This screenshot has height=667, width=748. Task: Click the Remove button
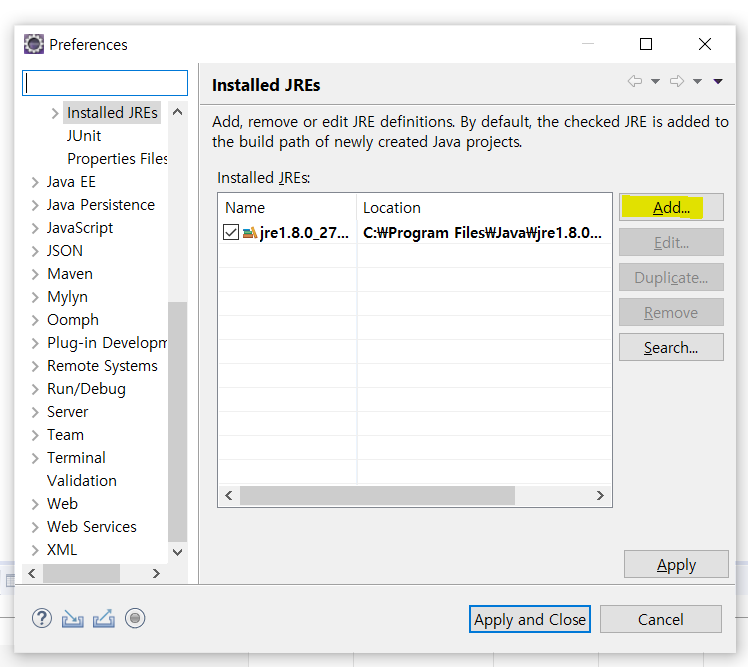point(671,312)
